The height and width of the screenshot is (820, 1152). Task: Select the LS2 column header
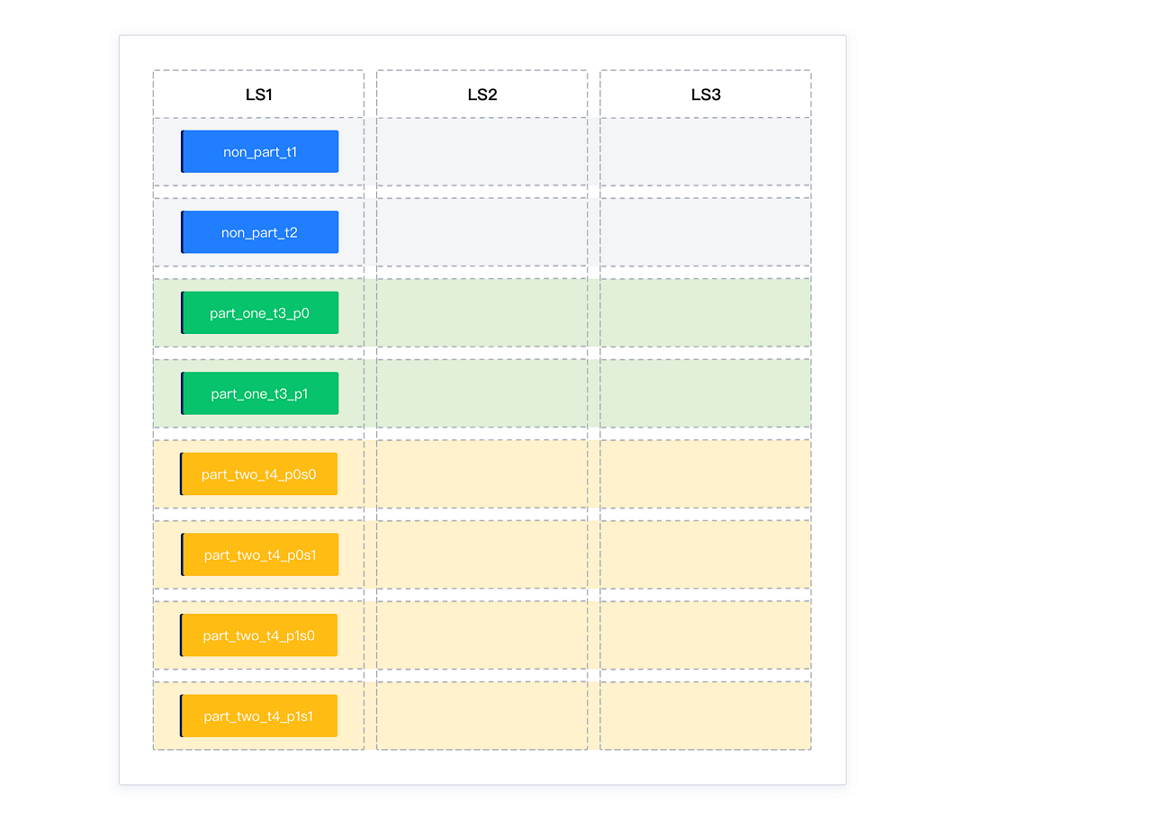coord(482,95)
